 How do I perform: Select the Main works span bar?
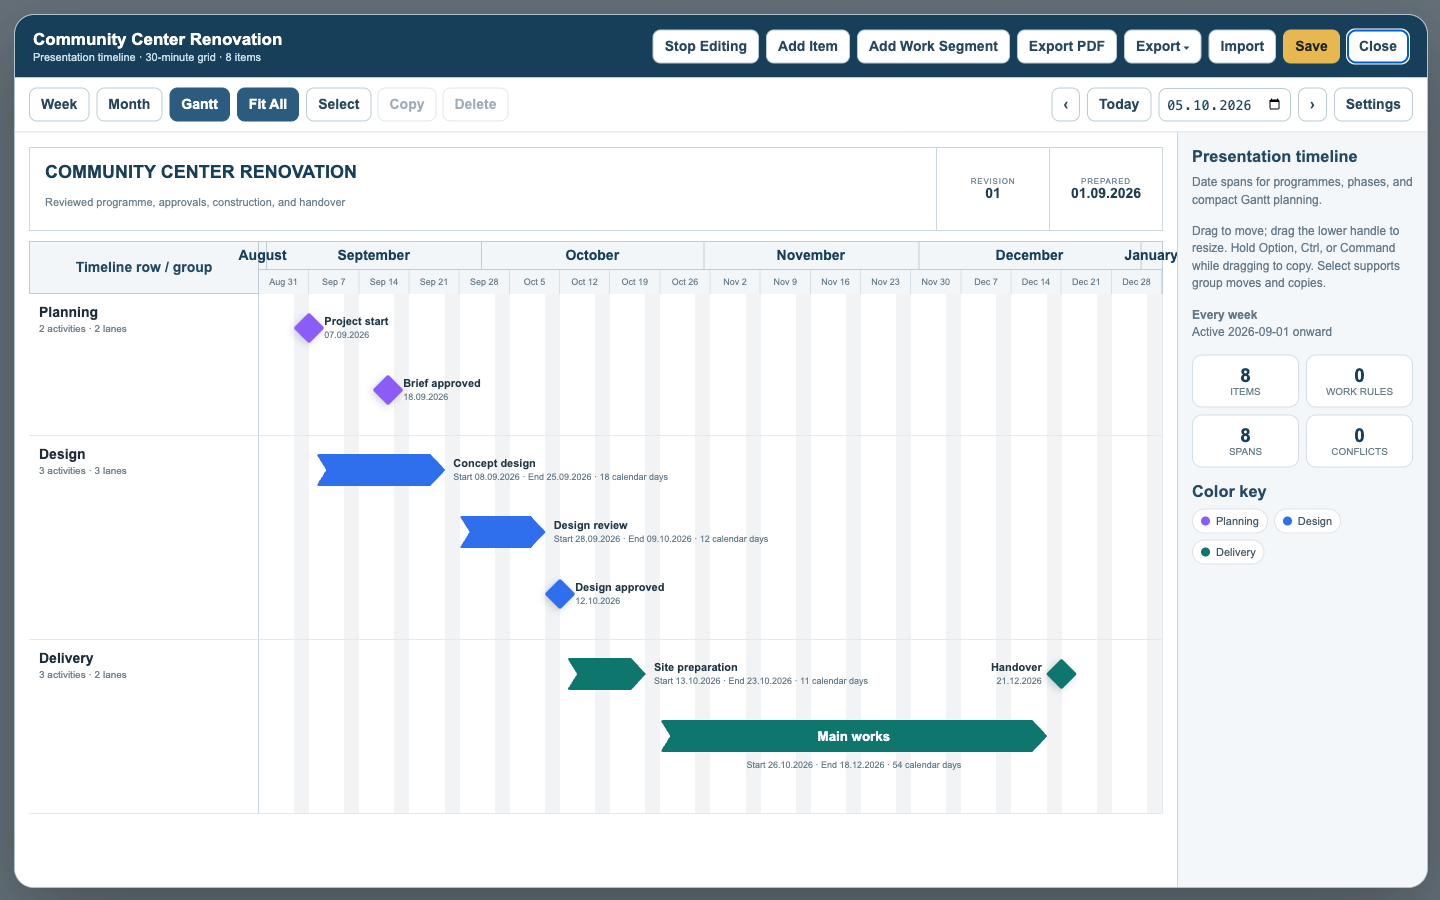coord(854,736)
